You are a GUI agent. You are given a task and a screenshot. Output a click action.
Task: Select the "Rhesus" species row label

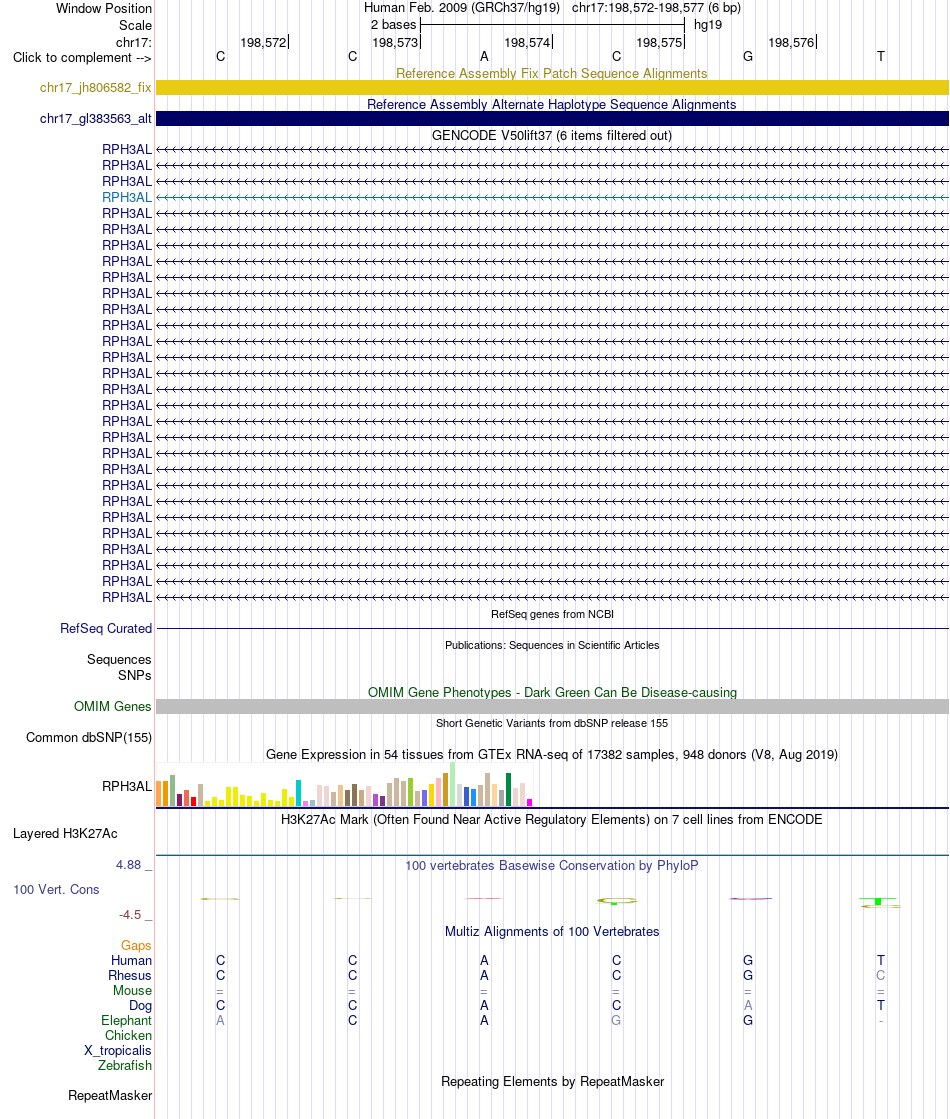coord(130,975)
